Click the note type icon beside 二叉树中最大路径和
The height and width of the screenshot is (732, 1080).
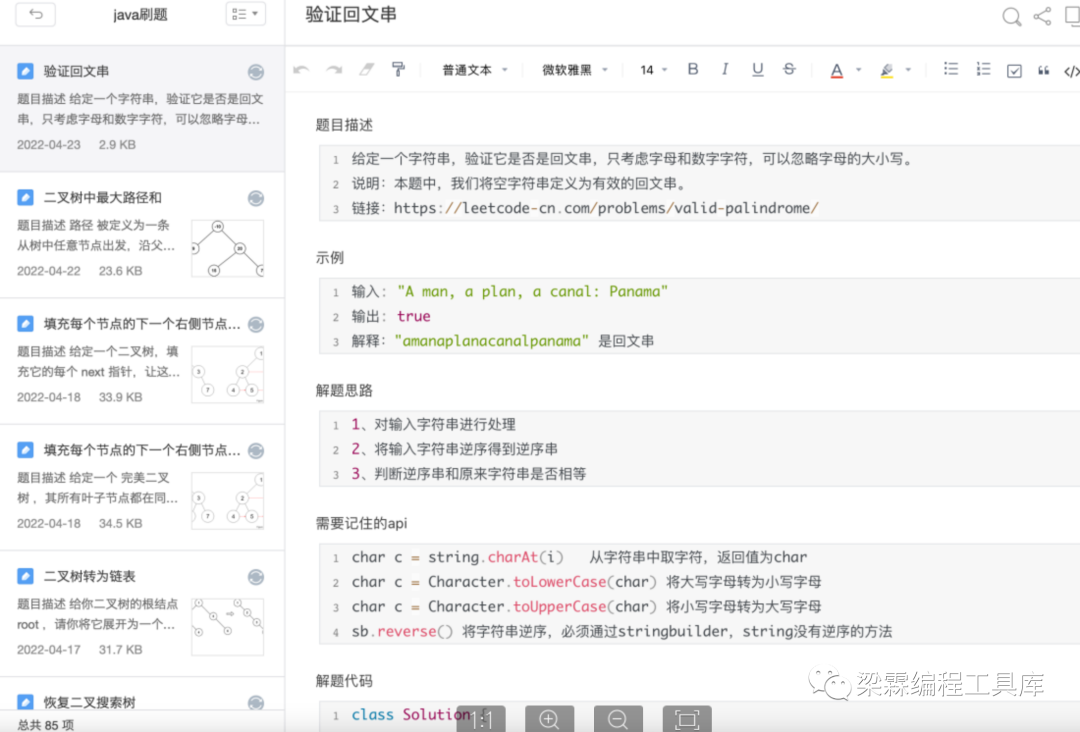(x=25, y=198)
